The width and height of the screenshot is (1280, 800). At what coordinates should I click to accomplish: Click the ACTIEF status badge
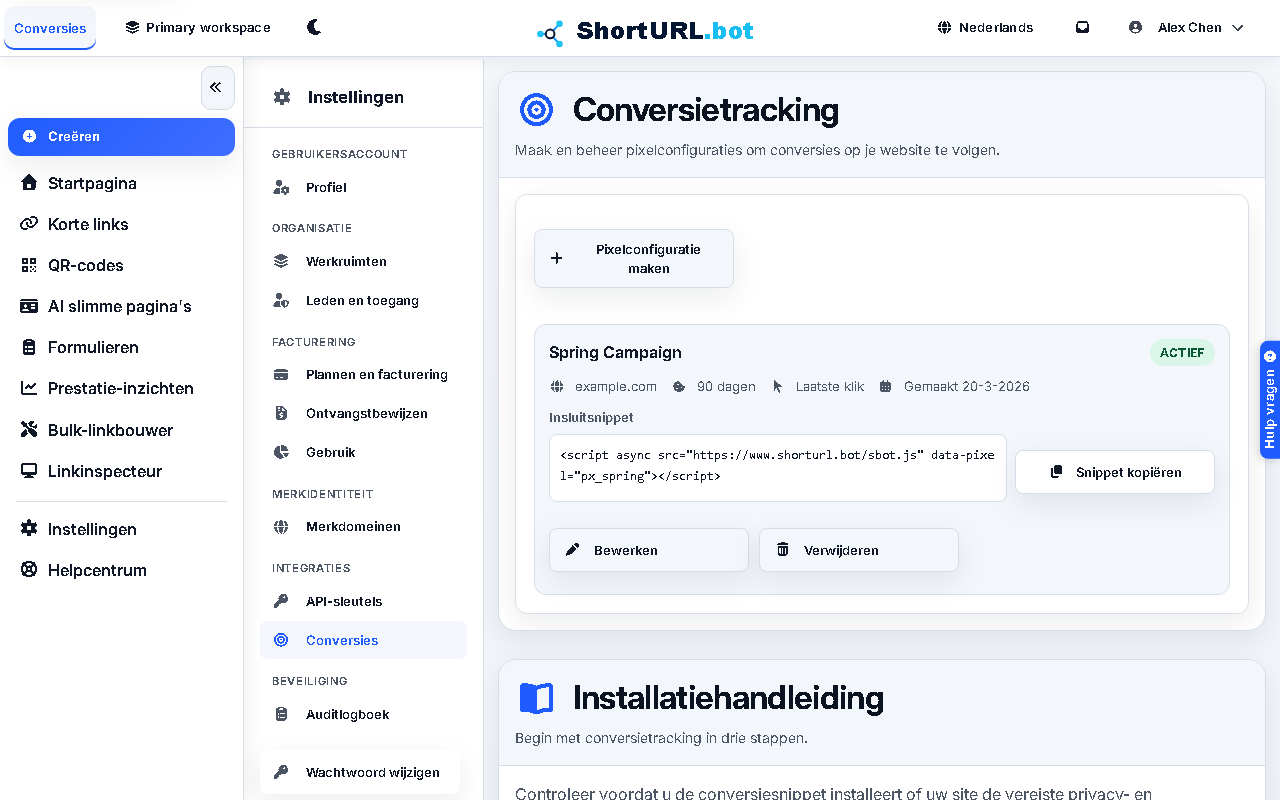(x=1182, y=352)
